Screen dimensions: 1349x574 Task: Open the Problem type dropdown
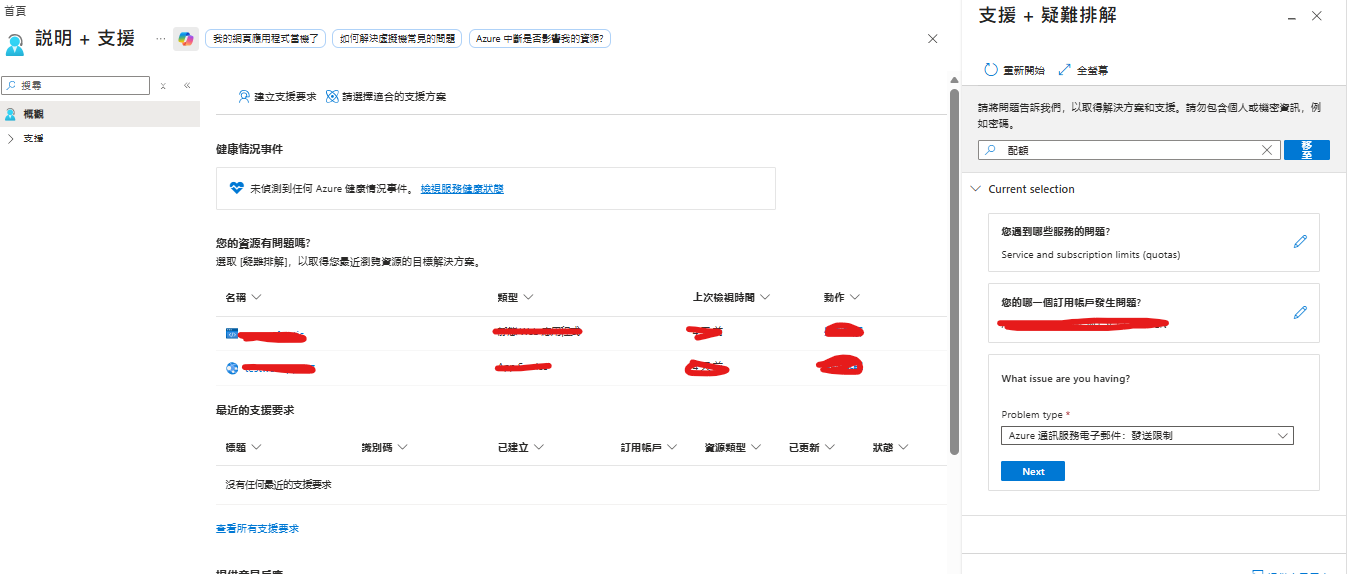pos(1147,436)
